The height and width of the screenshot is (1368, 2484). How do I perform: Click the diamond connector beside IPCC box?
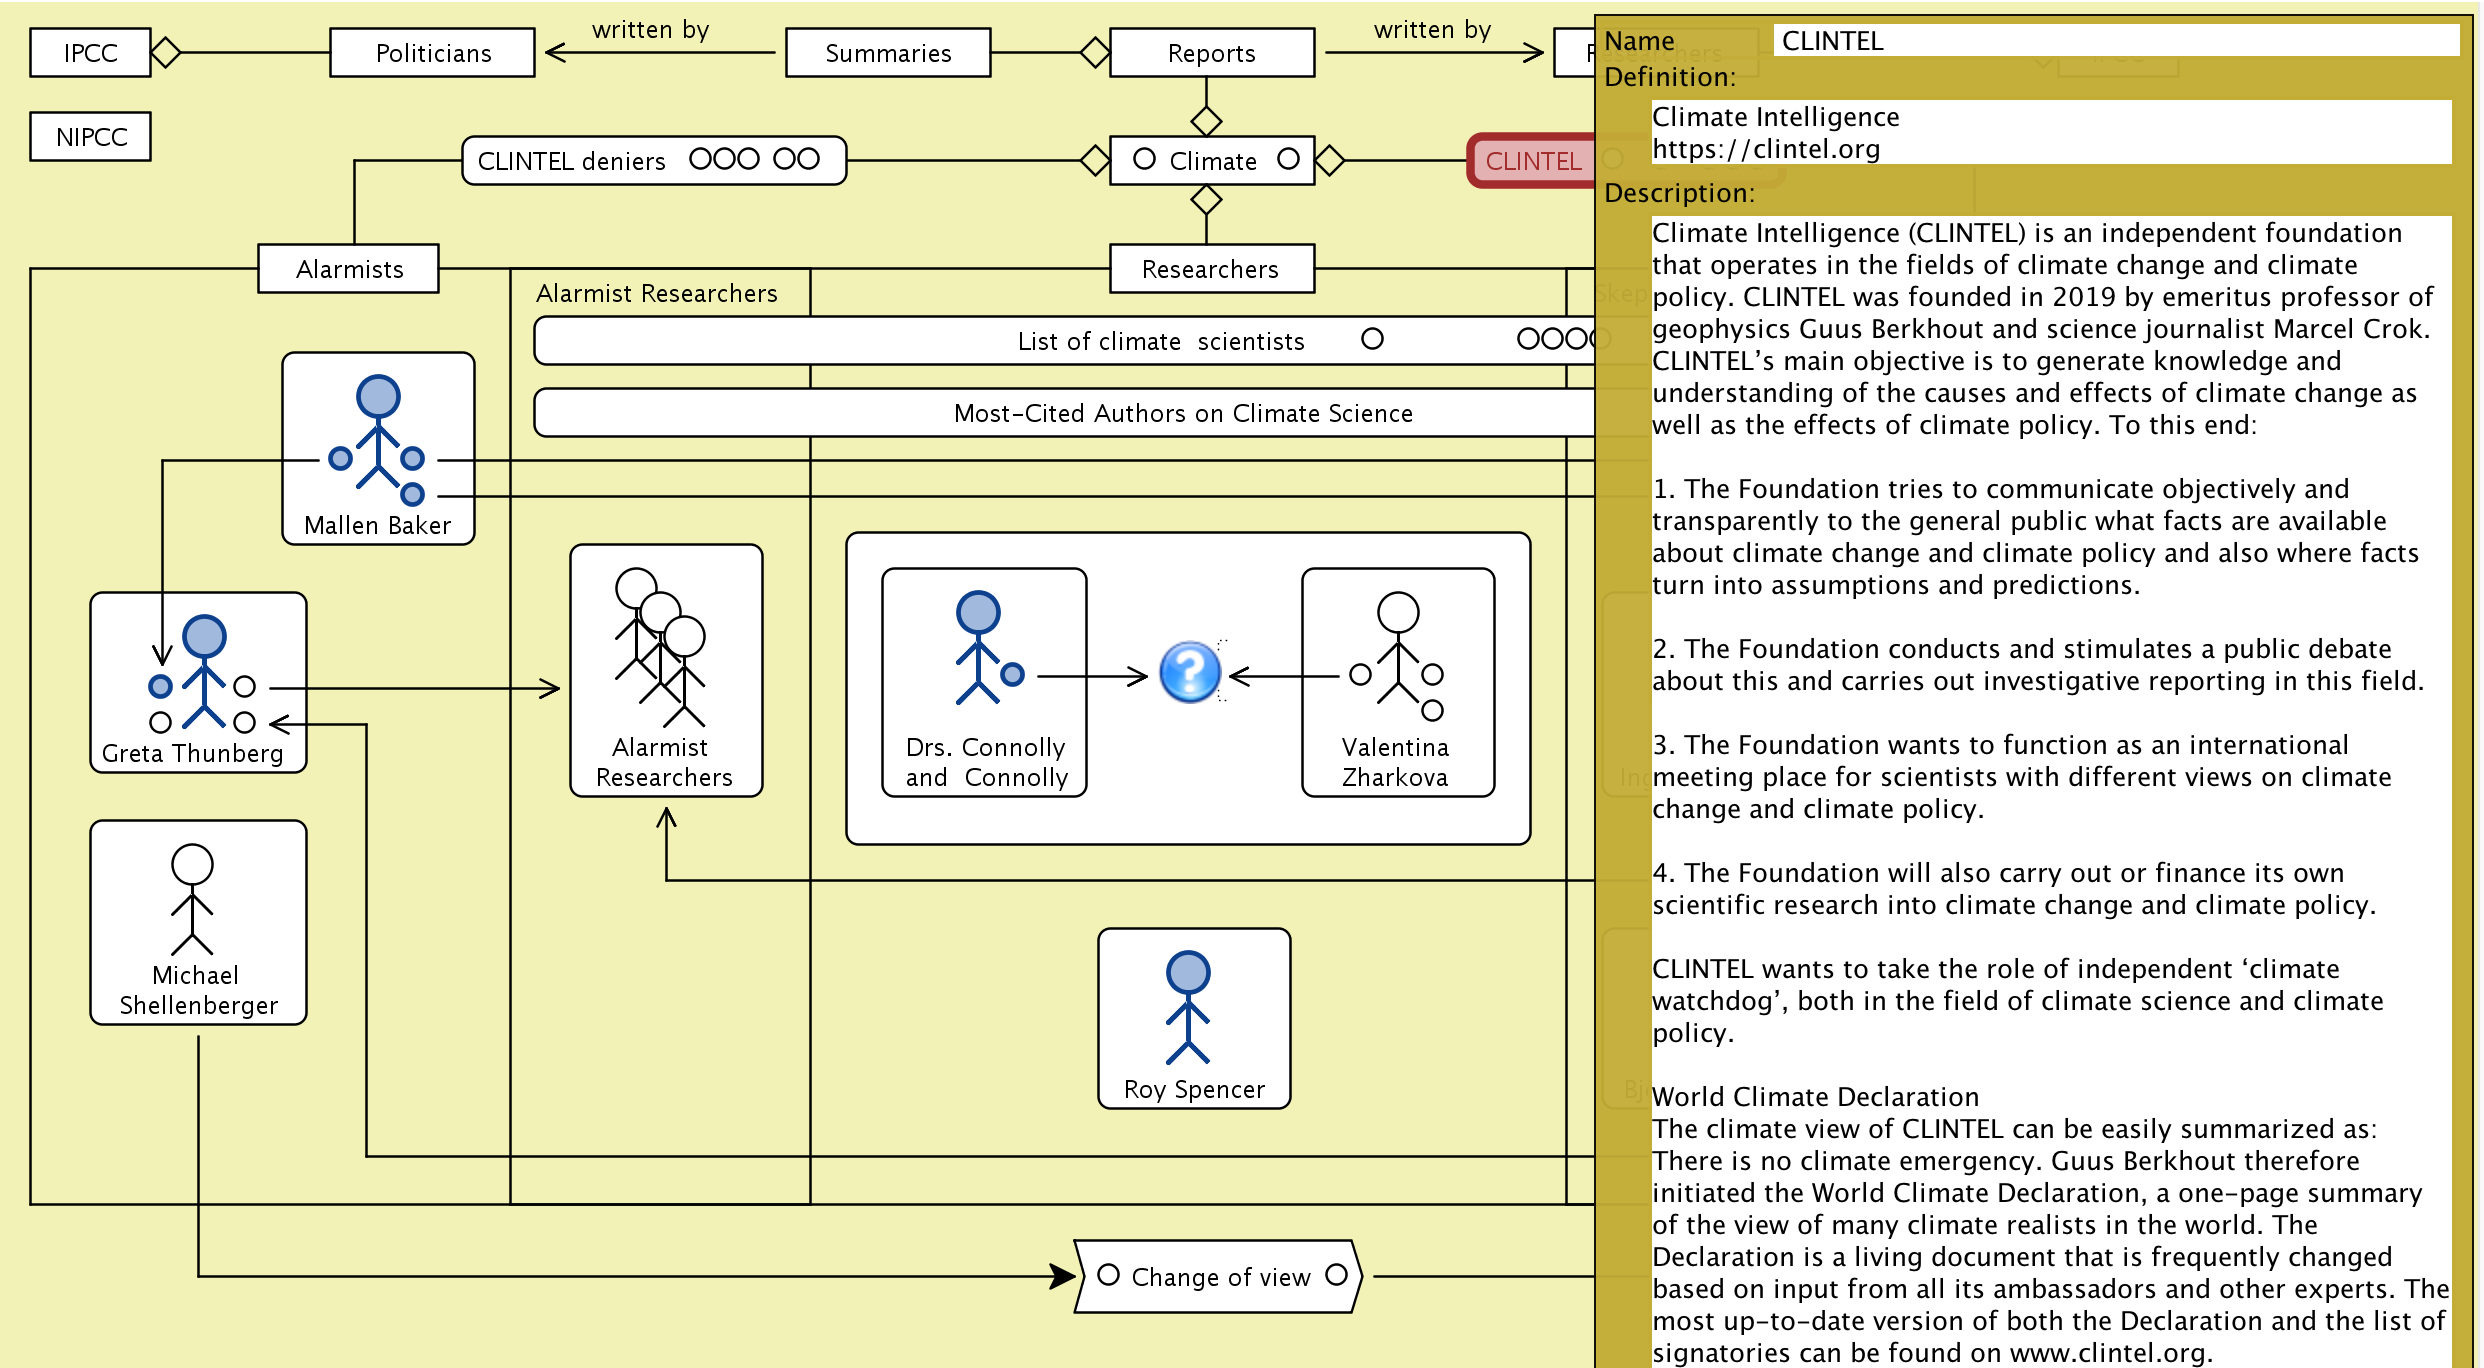[x=166, y=52]
